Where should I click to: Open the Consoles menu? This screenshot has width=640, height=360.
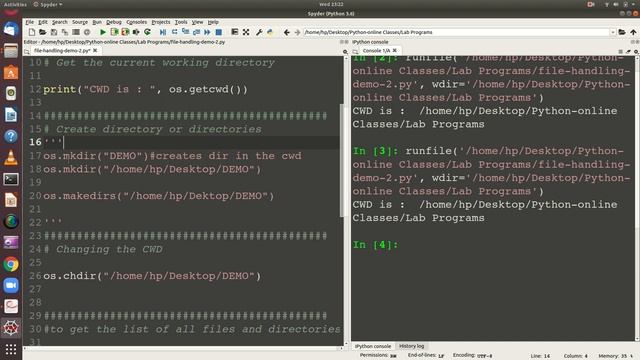coord(136,22)
